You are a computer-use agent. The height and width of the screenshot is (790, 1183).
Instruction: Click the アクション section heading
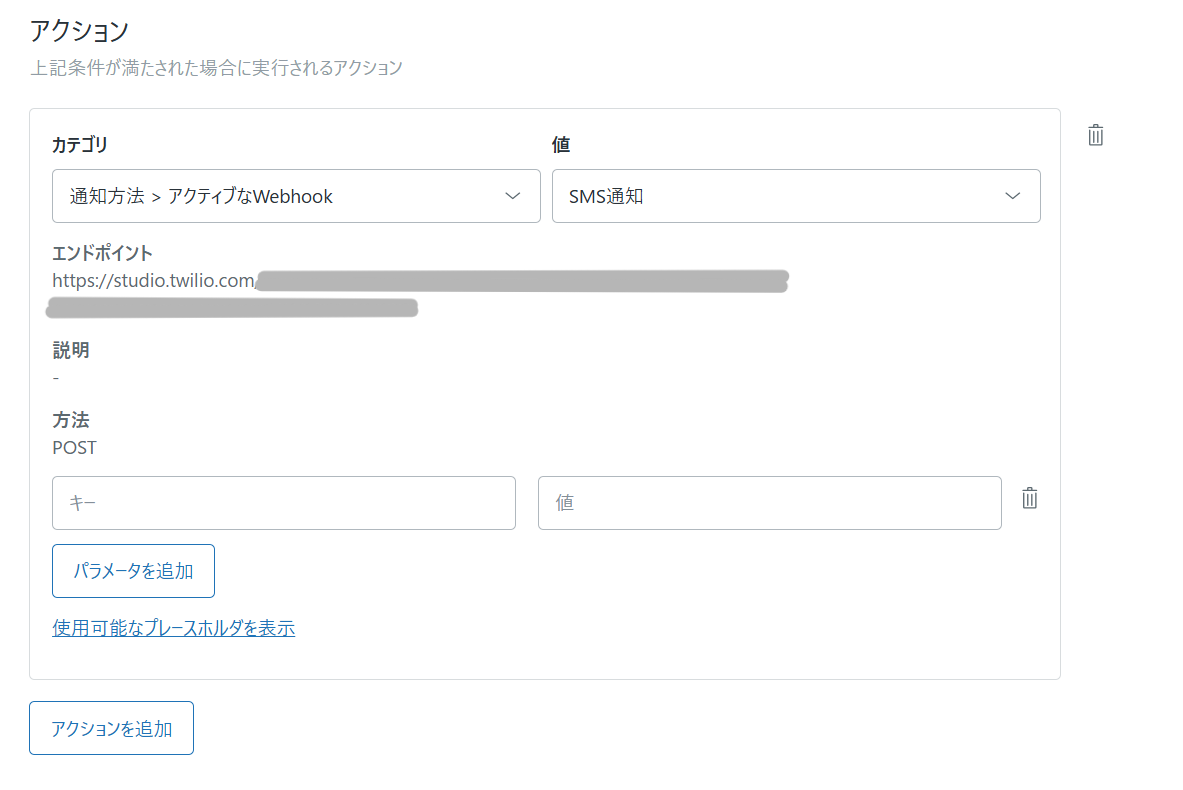79,31
